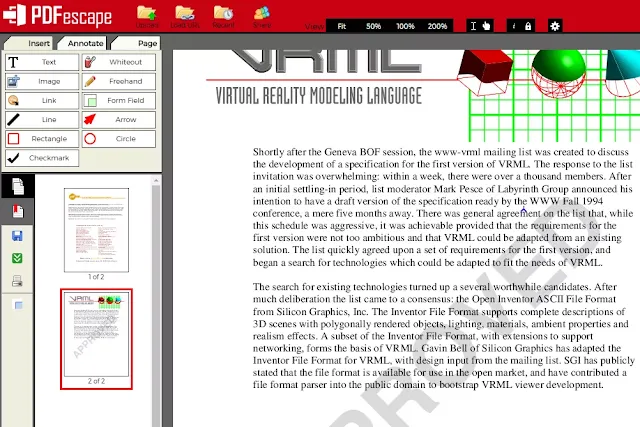The width and height of the screenshot is (640, 427).
Task: Select the hand pan tool
Action: (x=486, y=26)
